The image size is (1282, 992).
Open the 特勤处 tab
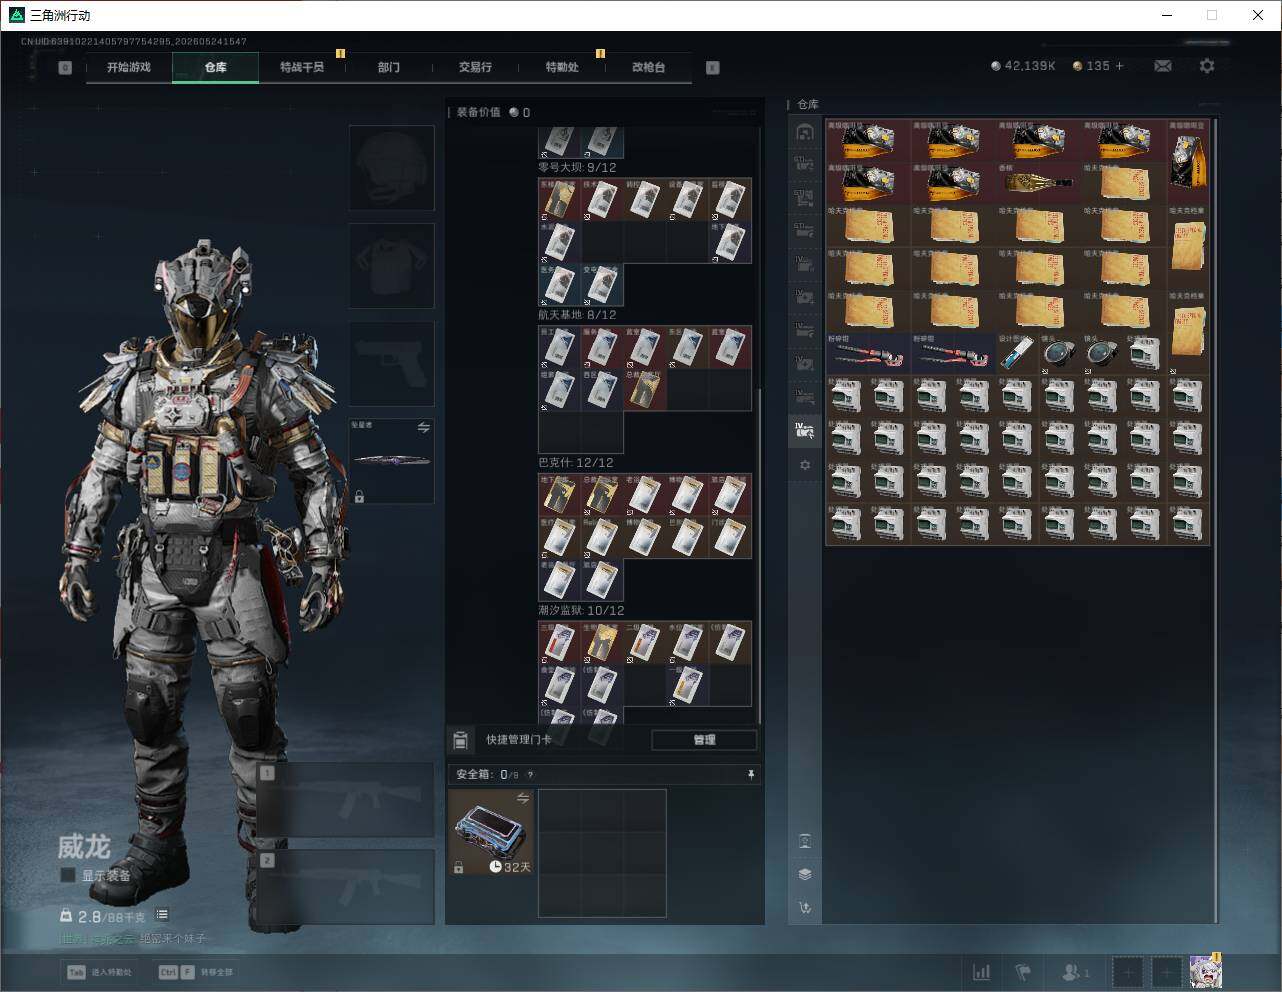coord(562,67)
